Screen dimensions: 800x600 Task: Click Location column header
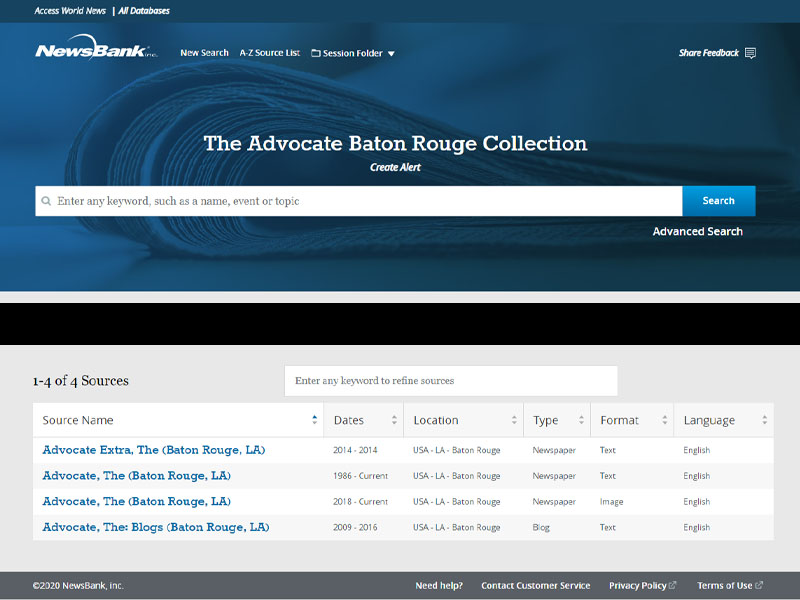463,420
